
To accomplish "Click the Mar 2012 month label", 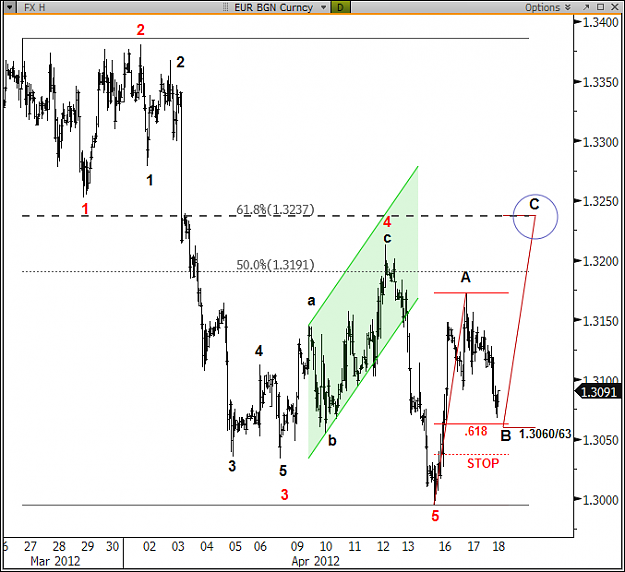I will (x=55, y=561).
